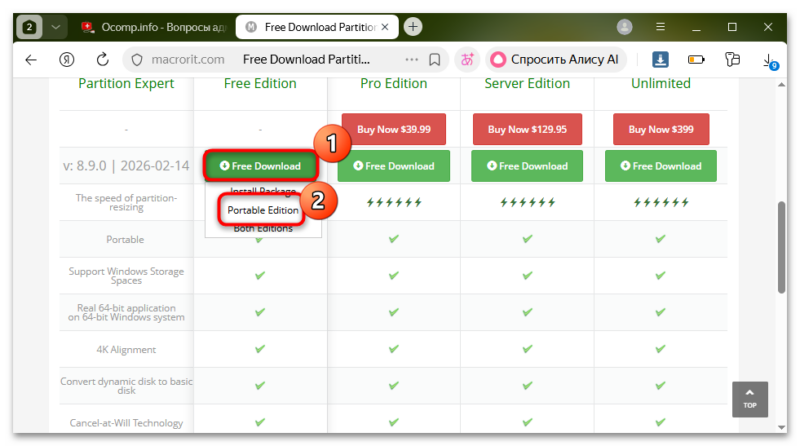Open the three-dots menu in address bar
Screen dimensions: 800x446
(411, 60)
